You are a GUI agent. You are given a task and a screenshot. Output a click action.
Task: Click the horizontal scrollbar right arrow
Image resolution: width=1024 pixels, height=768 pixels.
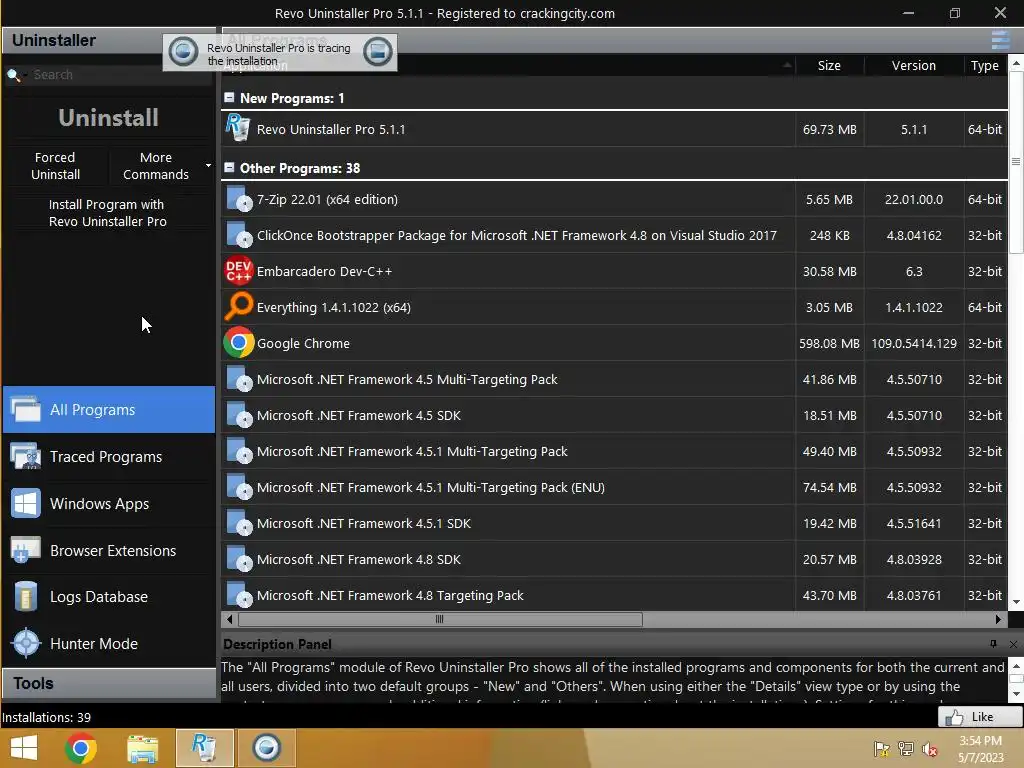(x=999, y=619)
